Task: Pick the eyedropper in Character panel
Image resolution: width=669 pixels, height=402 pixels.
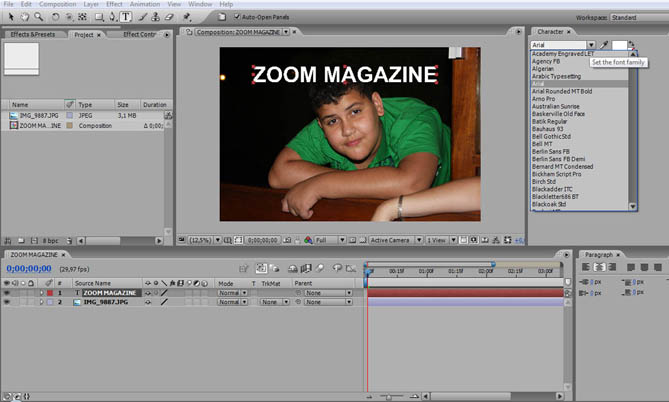Action: click(604, 46)
